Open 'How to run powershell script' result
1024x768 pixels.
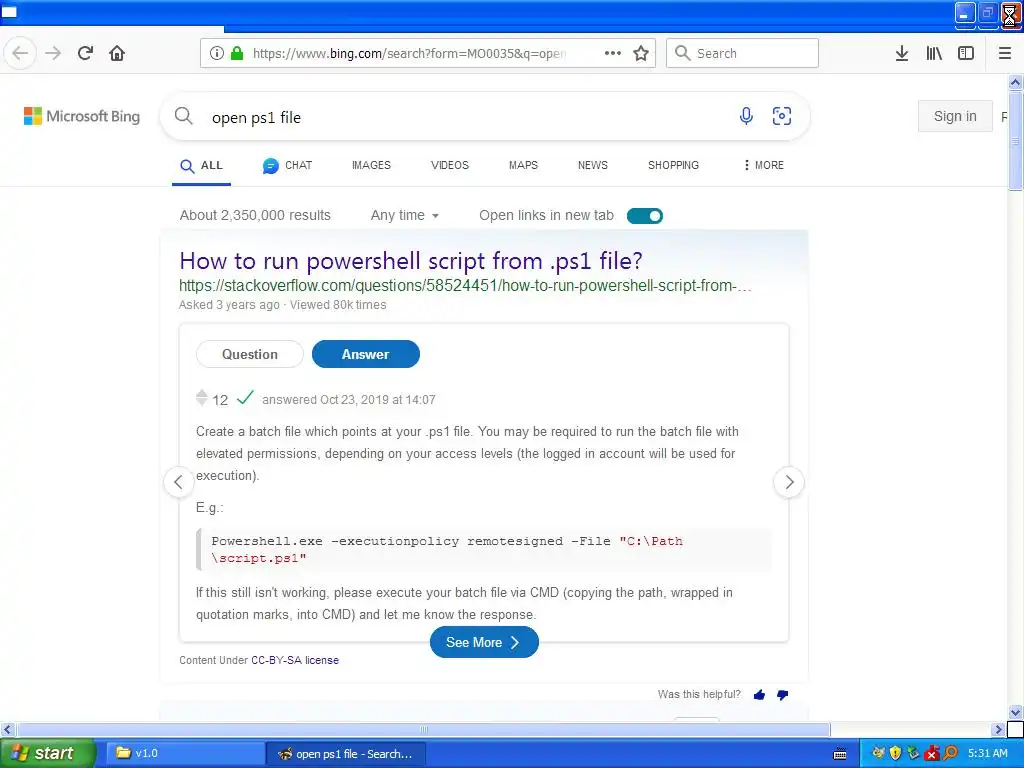[411, 261]
